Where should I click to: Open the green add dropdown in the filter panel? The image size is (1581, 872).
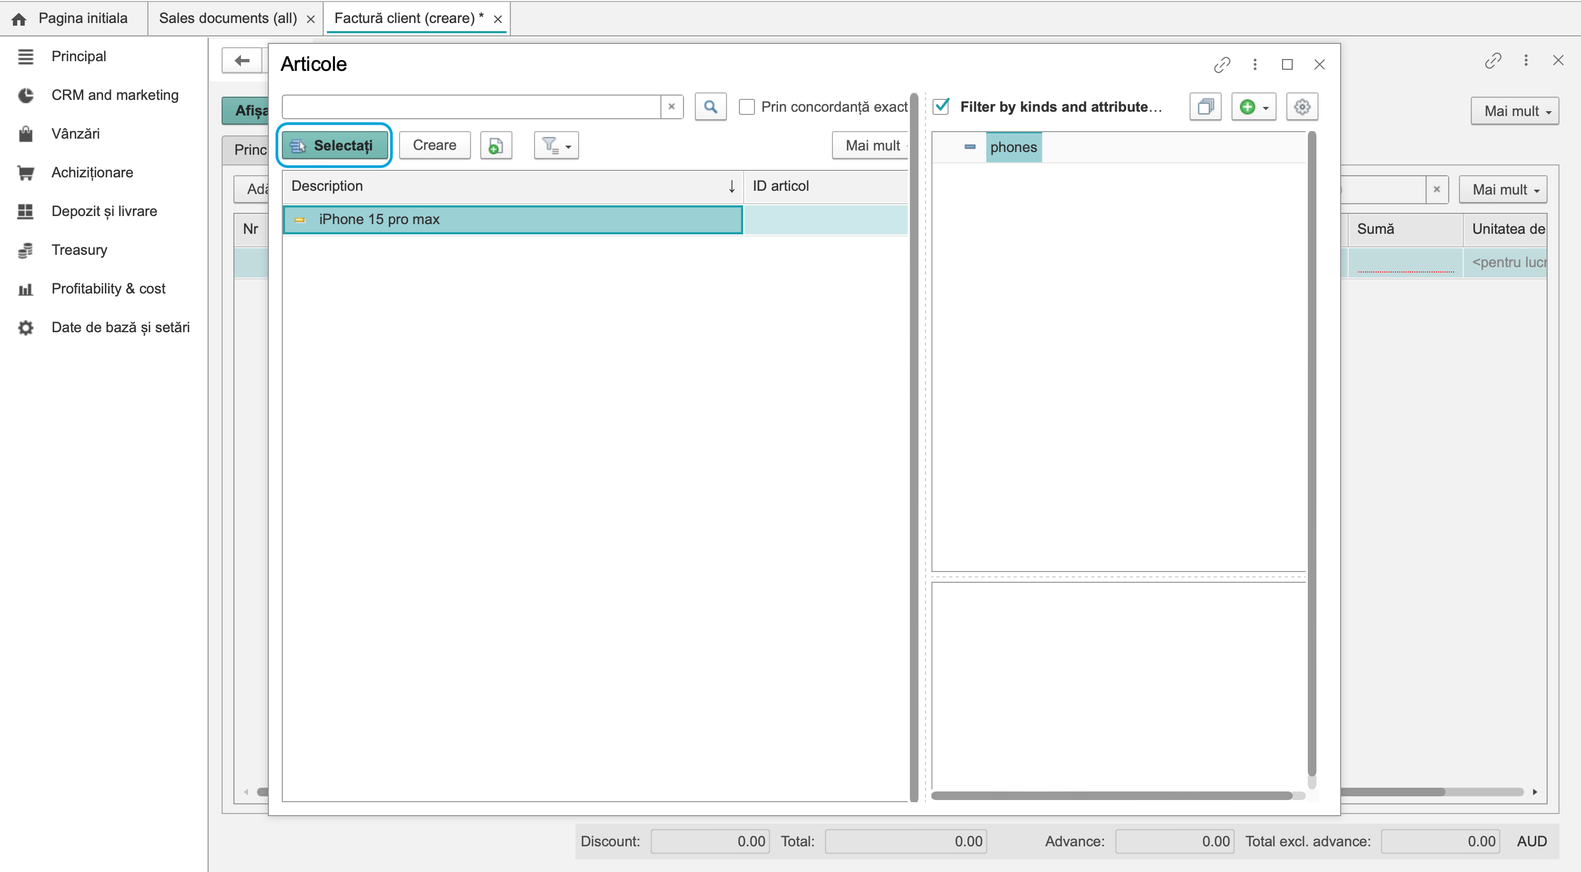point(1253,107)
